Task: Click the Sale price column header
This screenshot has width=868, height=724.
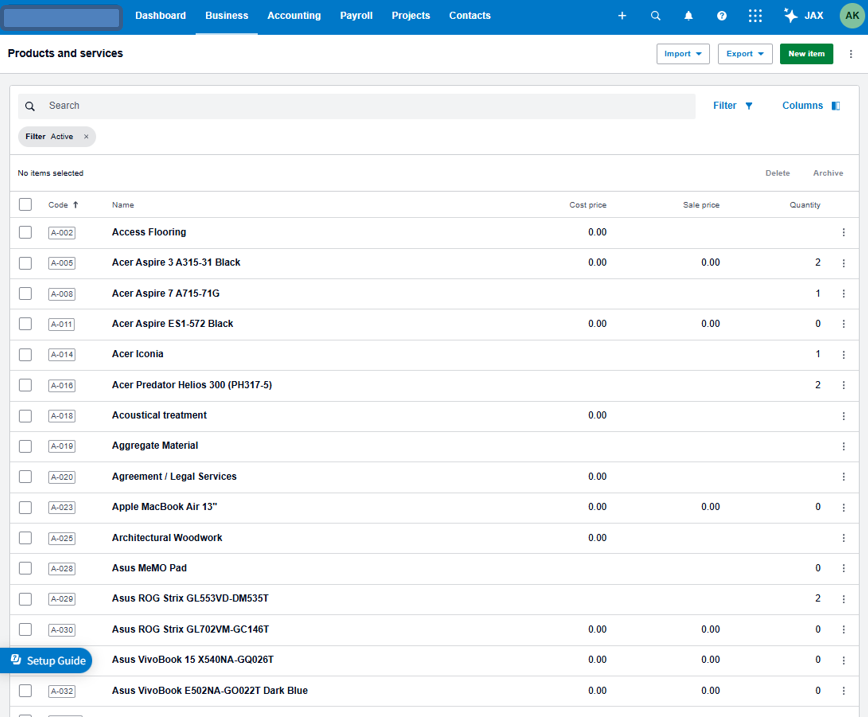Action: point(701,205)
